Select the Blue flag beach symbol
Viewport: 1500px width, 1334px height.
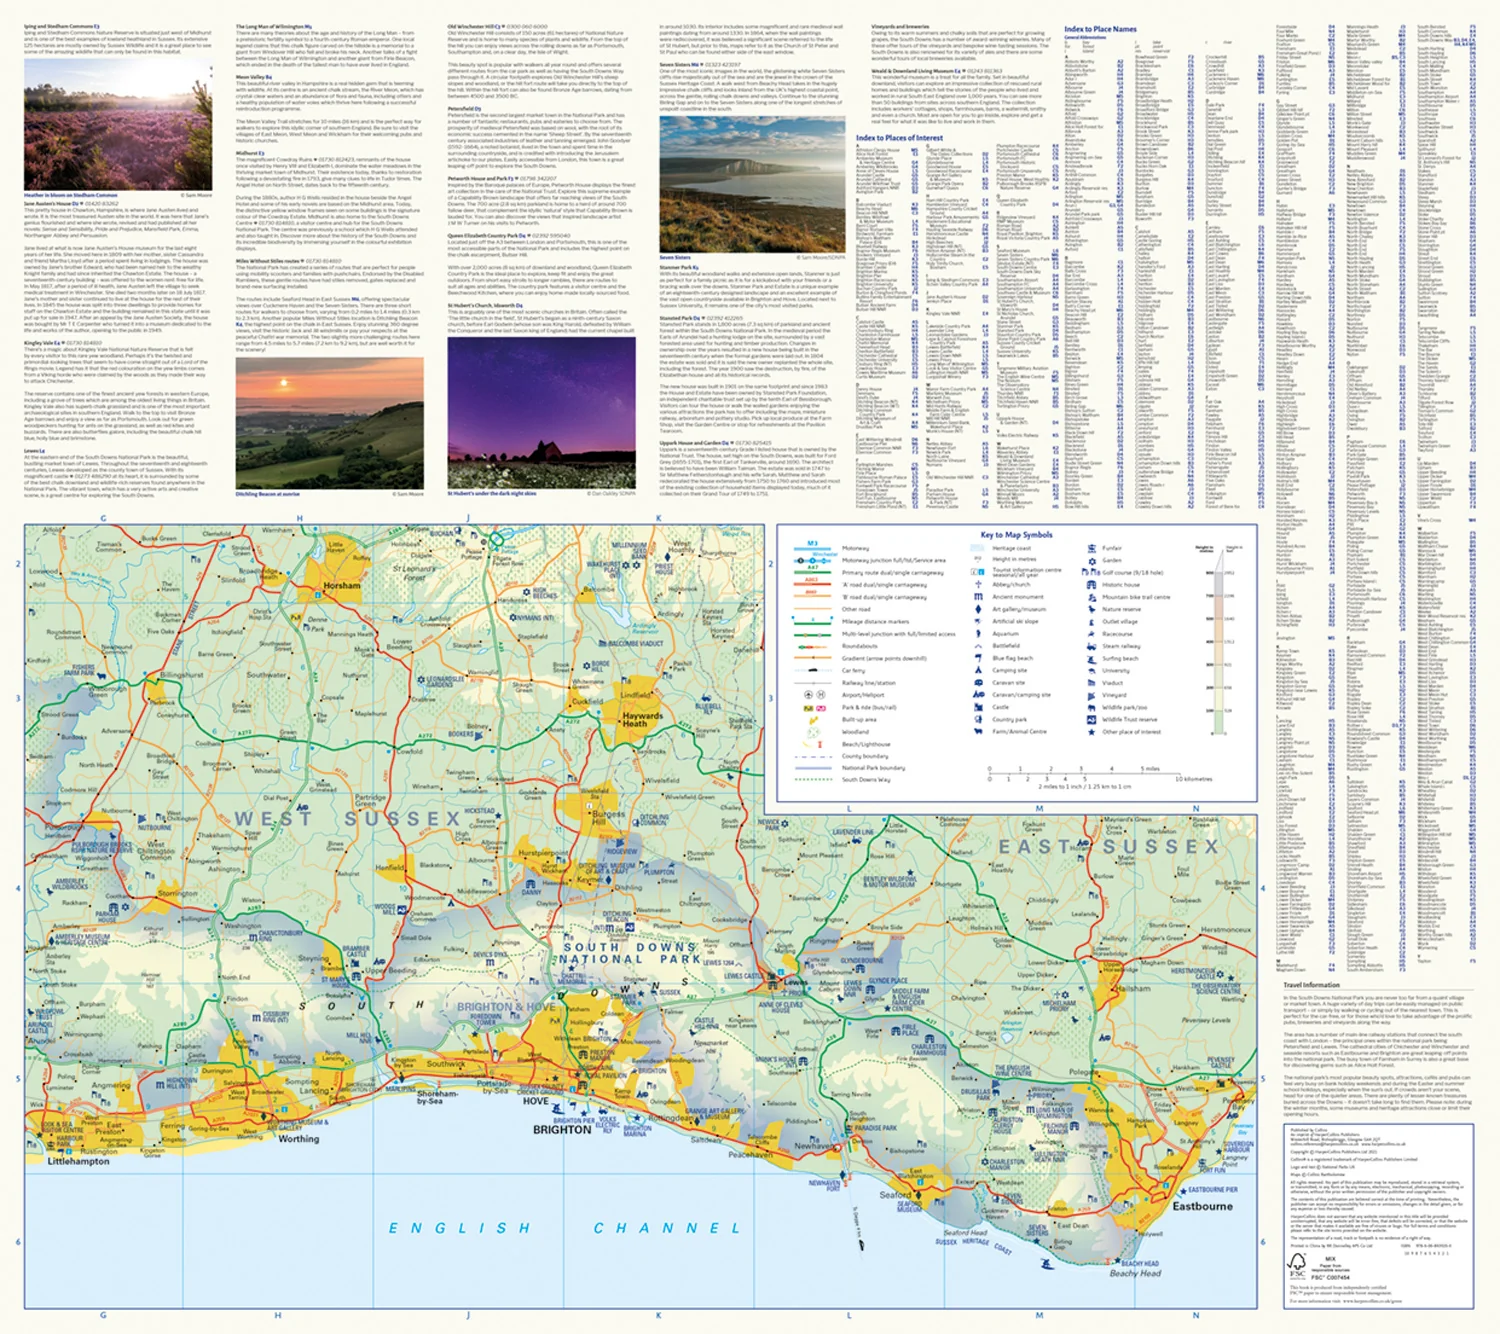(978, 658)
